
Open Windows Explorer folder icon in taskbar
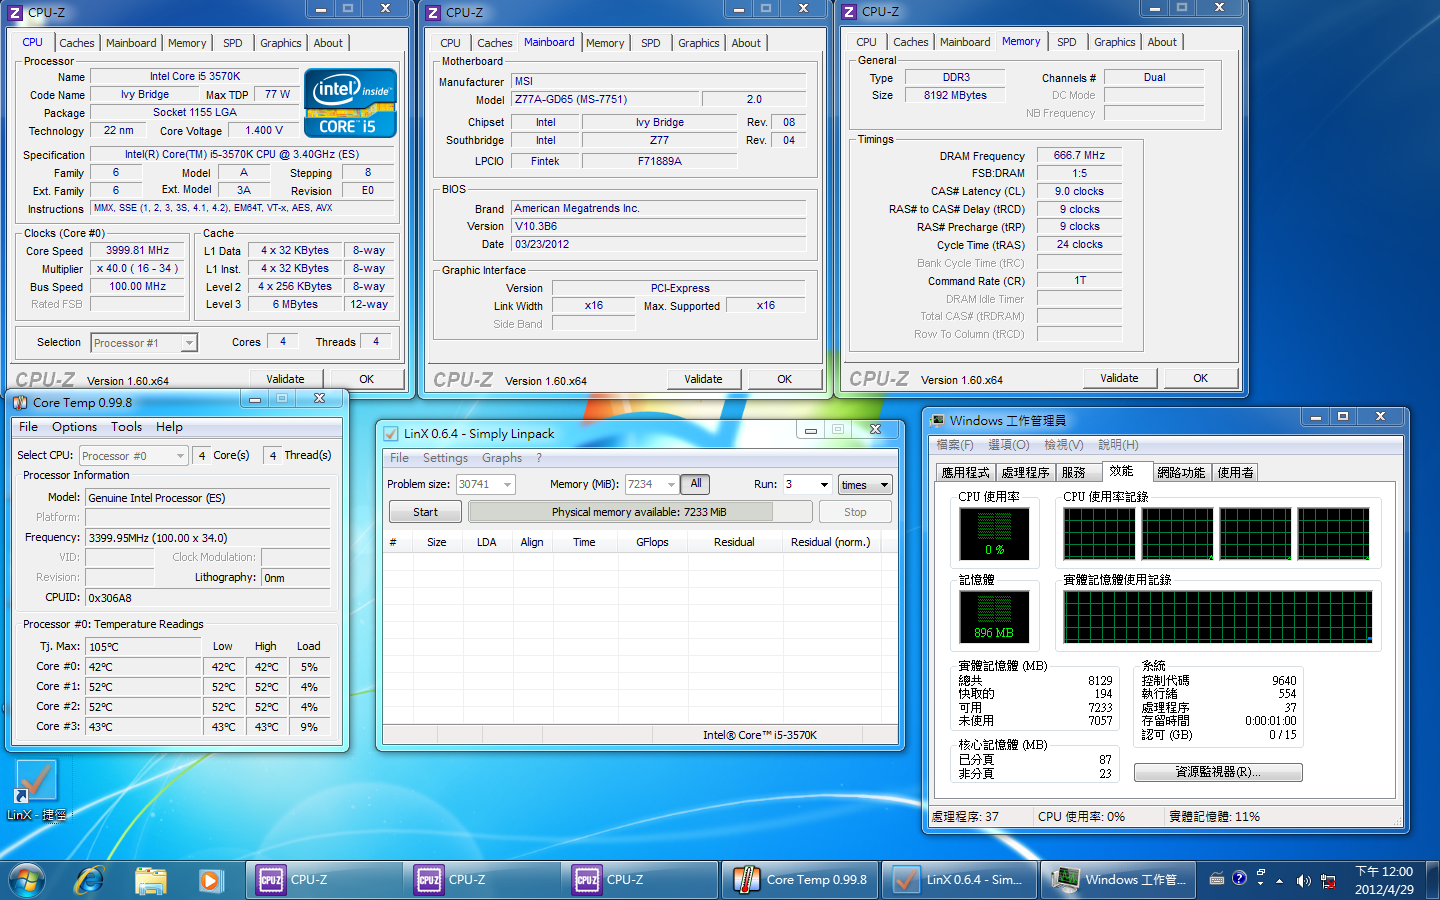[x=150, y=880]
